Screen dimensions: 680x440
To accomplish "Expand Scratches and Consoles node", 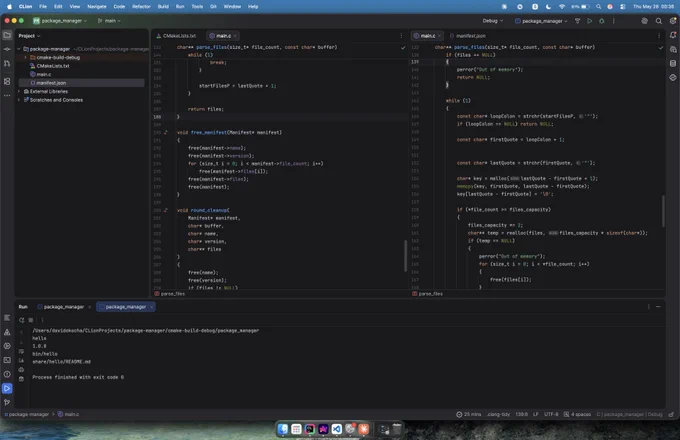I will click(x=19, y=100).
